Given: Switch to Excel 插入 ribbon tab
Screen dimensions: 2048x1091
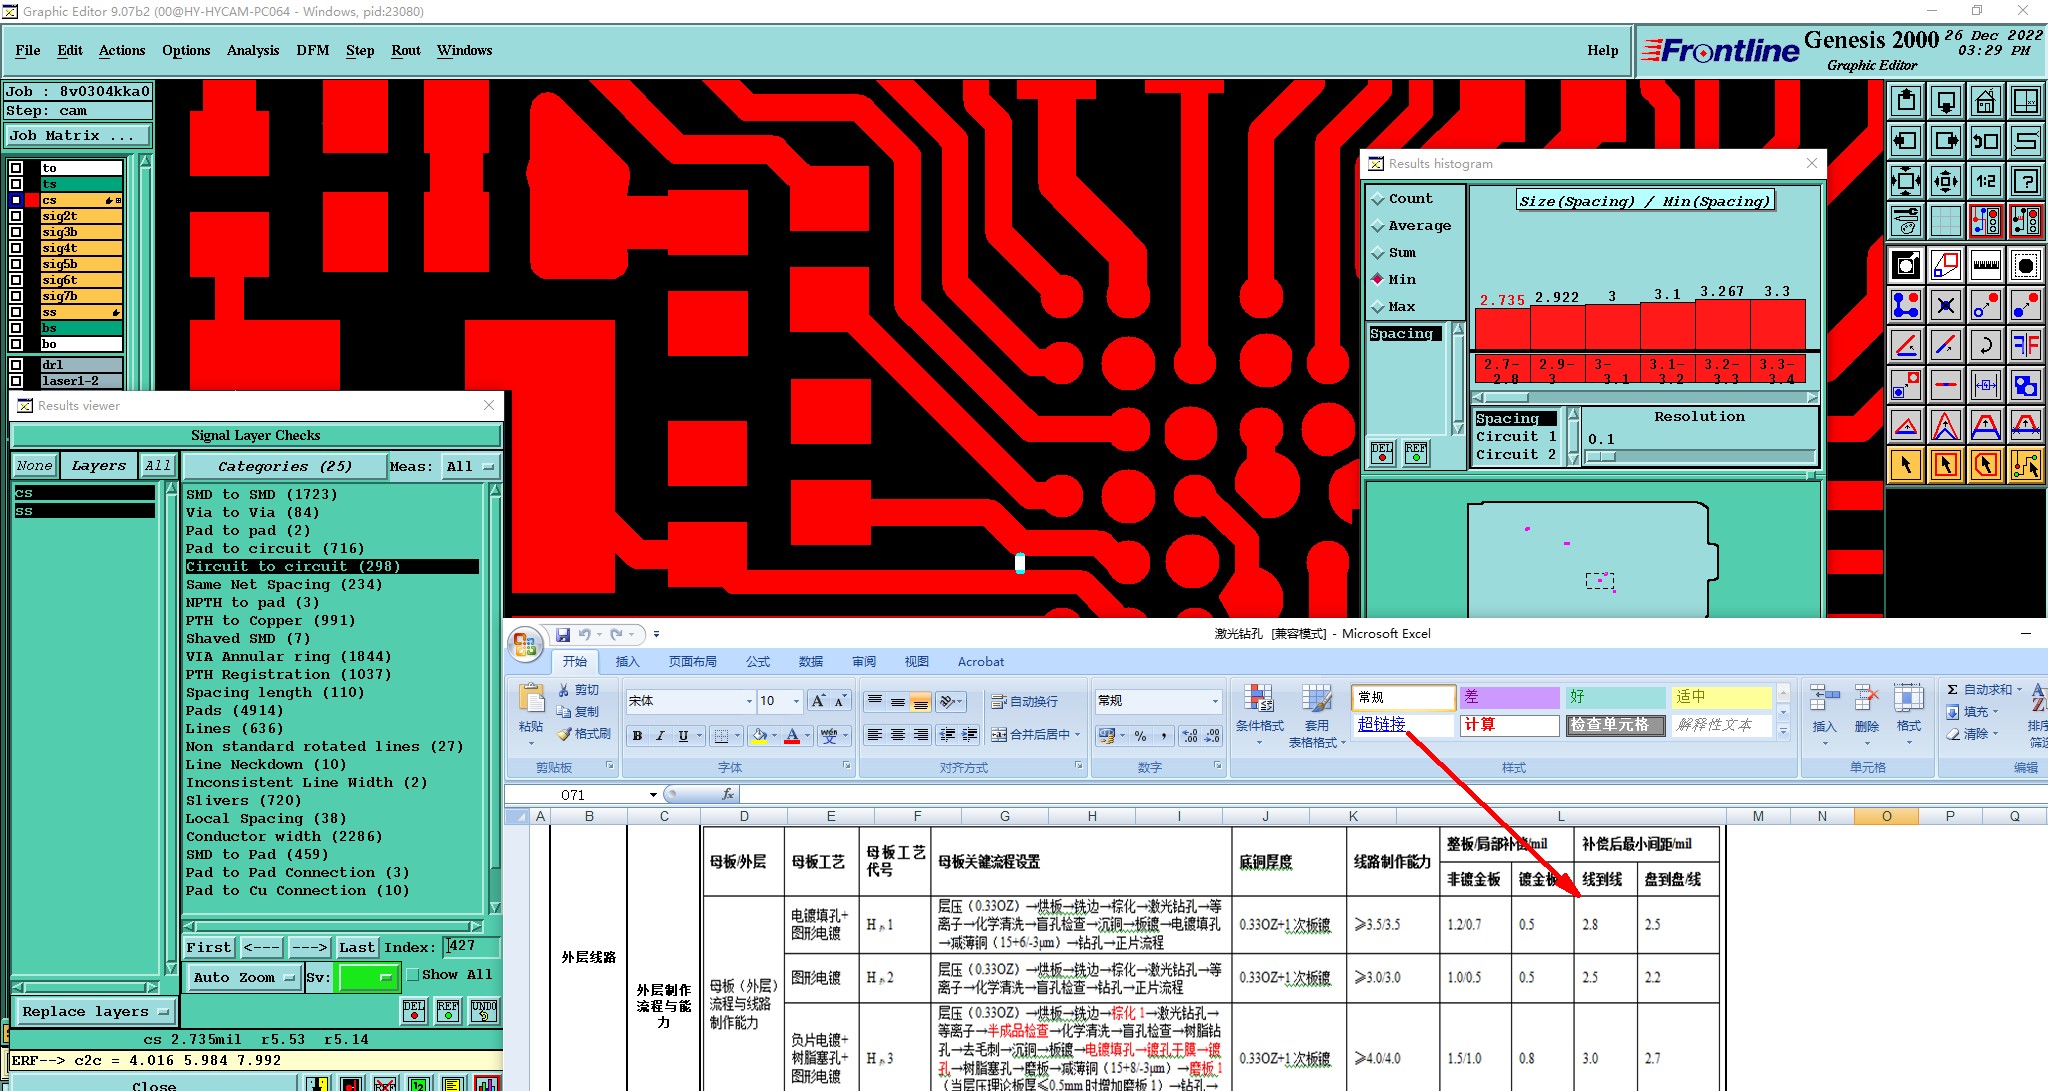Looking at the screenshot, I should [627, 662].
